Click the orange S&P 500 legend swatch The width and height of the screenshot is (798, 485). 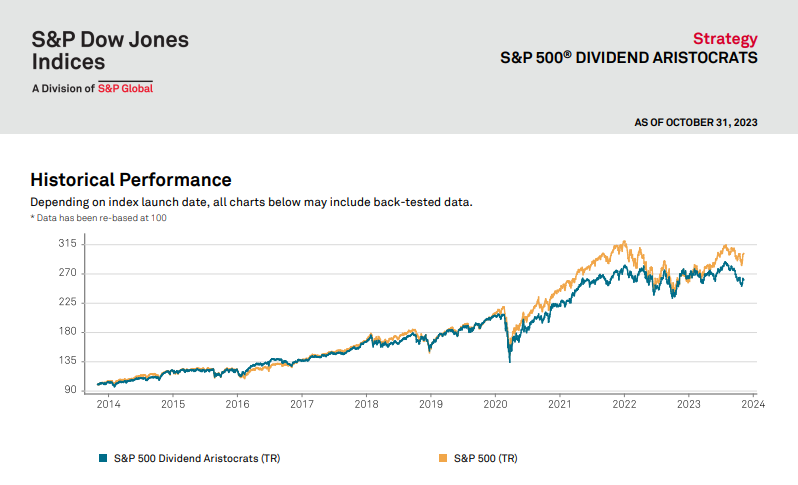pyautogui.click(x=443, y=458)
